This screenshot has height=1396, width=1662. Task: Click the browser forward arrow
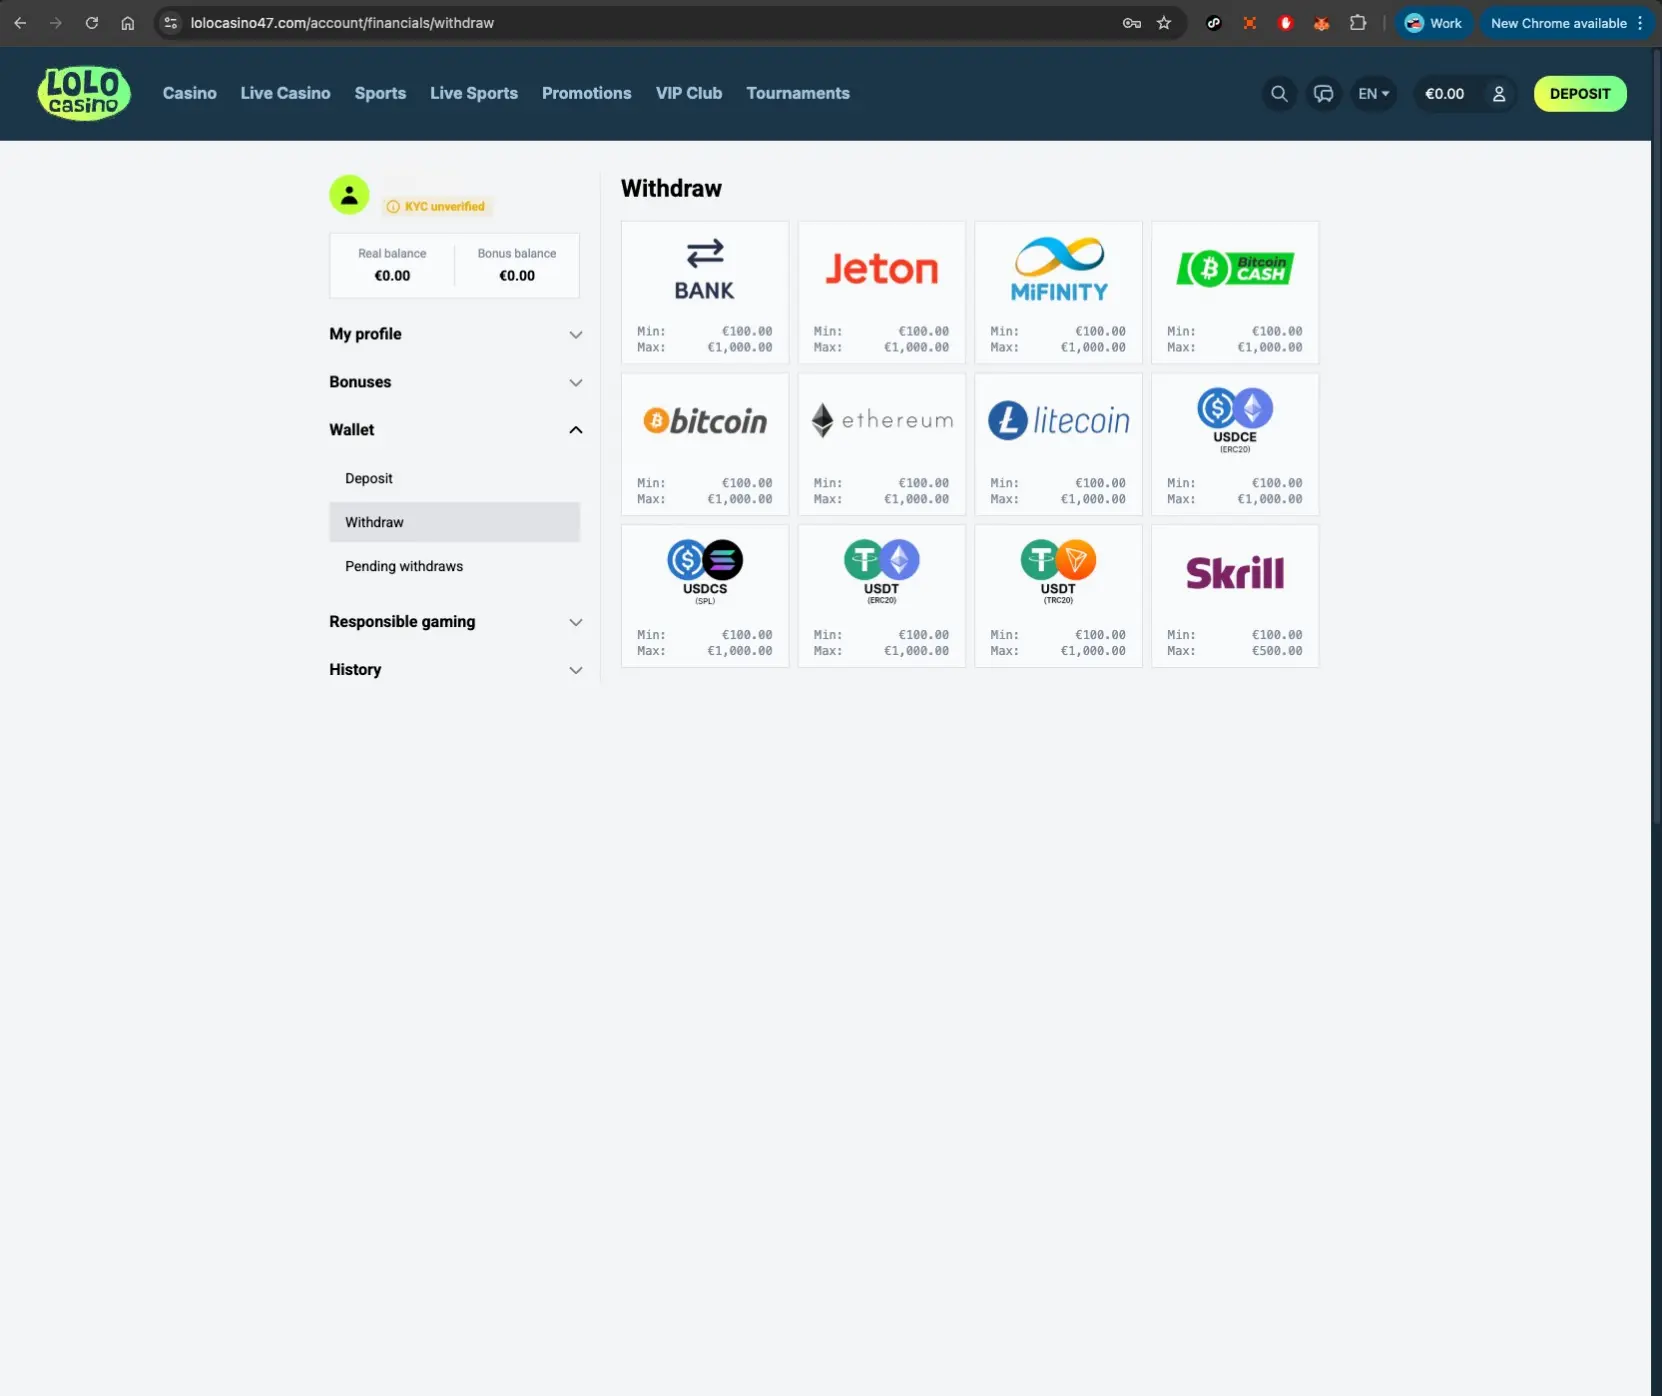(x=56, y=23)
